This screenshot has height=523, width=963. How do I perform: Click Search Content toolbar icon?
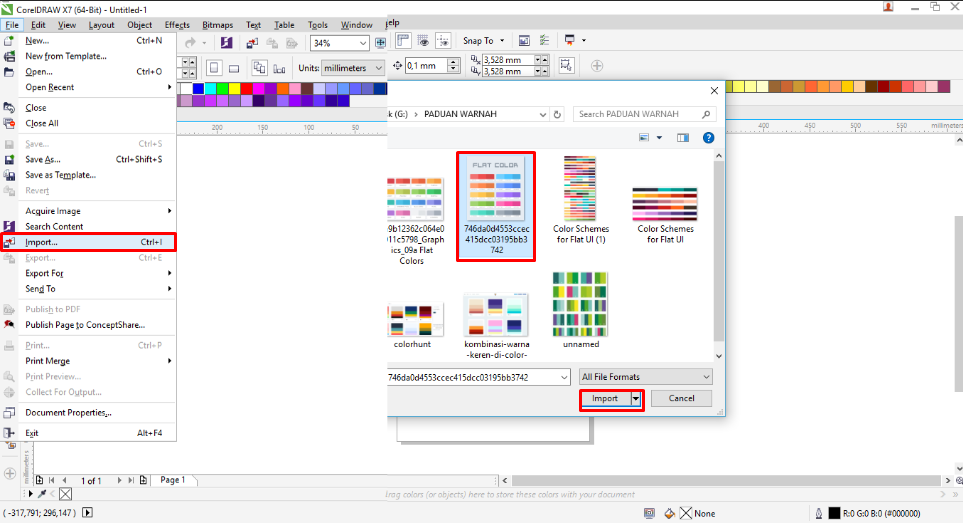coord(227,43)
